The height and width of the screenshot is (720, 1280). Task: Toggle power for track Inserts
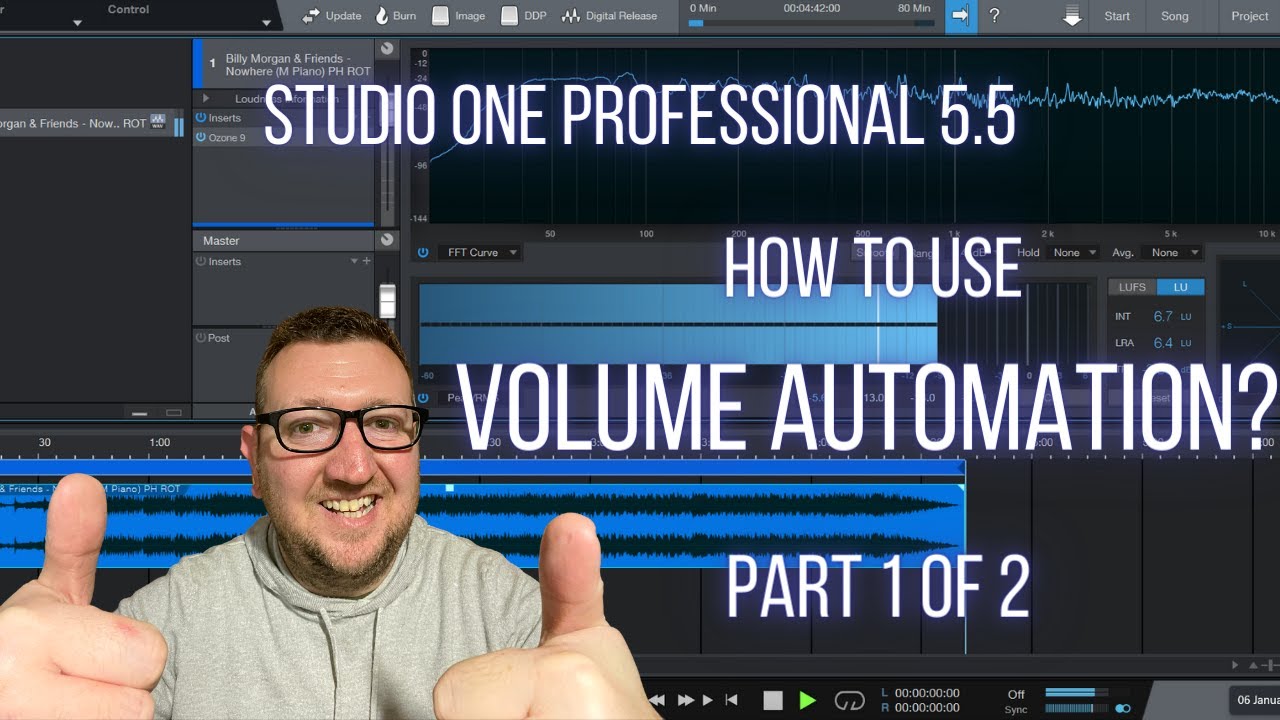(201, 118)
